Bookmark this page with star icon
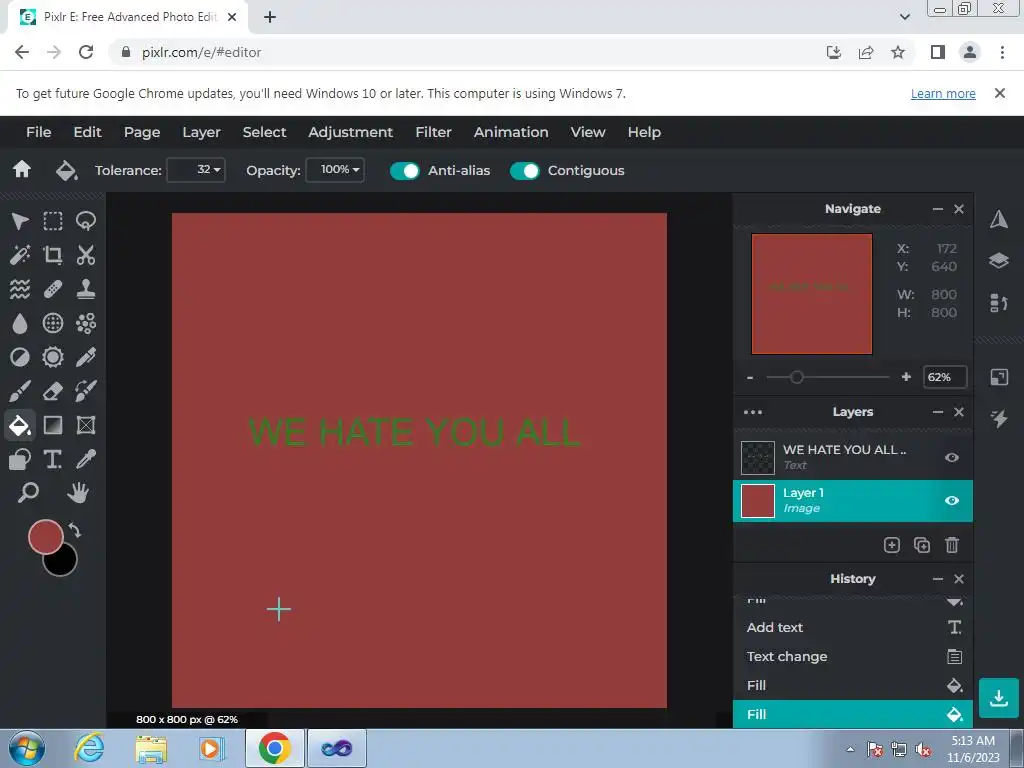Screen dimensions: 1024x768 pos(898,52)
